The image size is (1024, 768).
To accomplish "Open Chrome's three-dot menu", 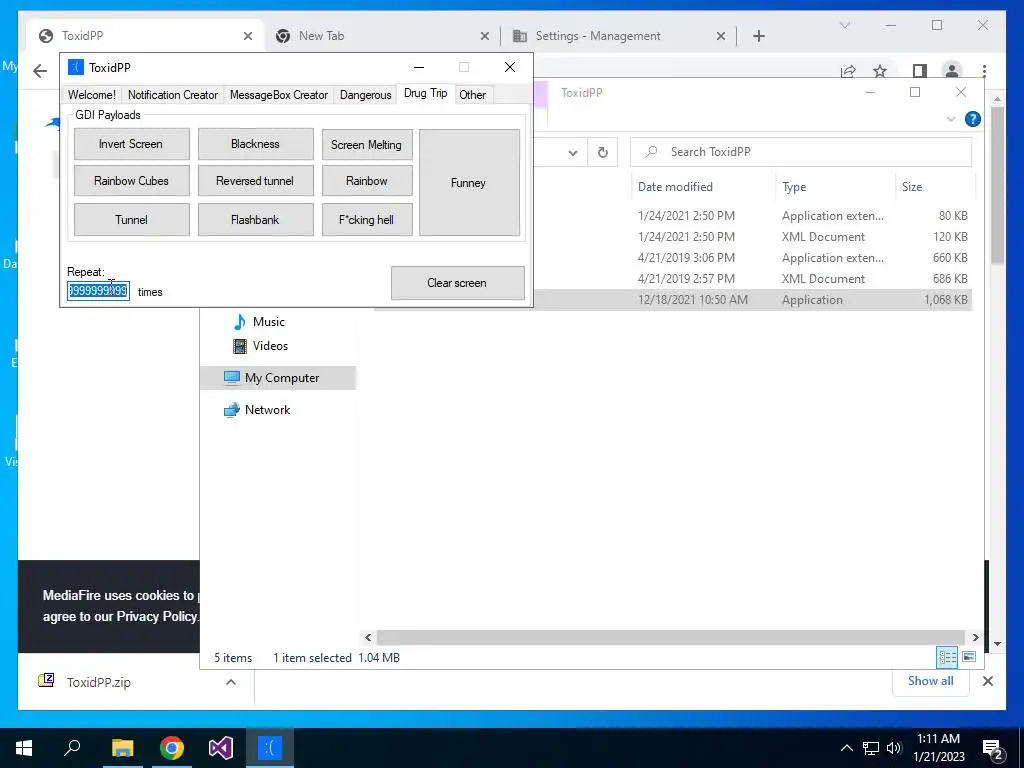I will (984, 71).
